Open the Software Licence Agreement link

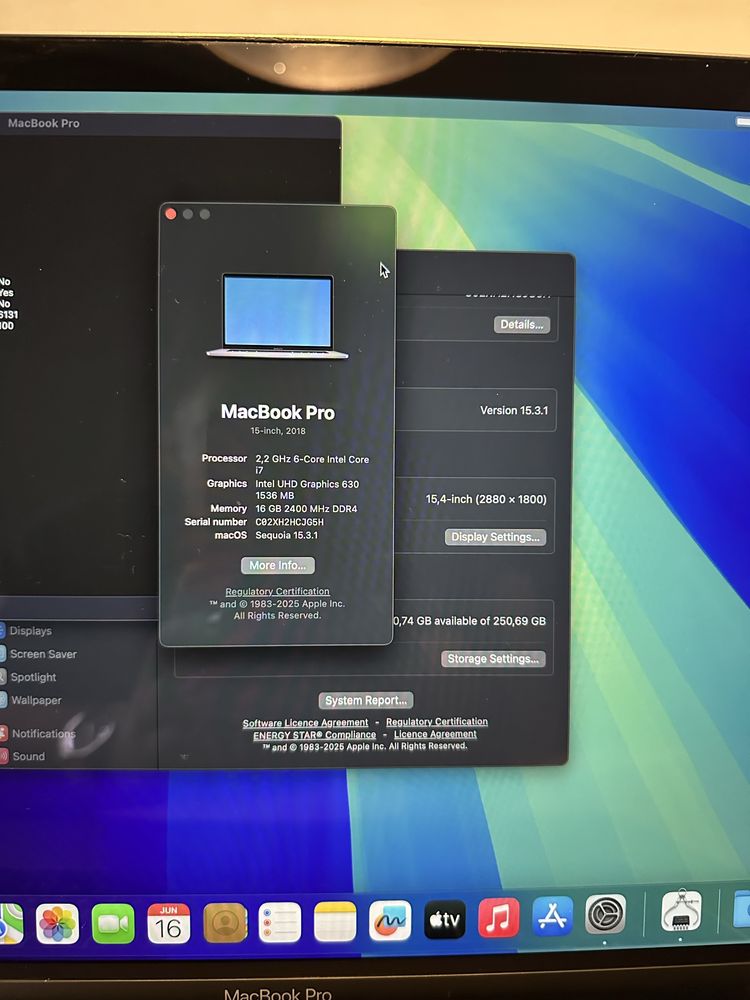(305, 723)
